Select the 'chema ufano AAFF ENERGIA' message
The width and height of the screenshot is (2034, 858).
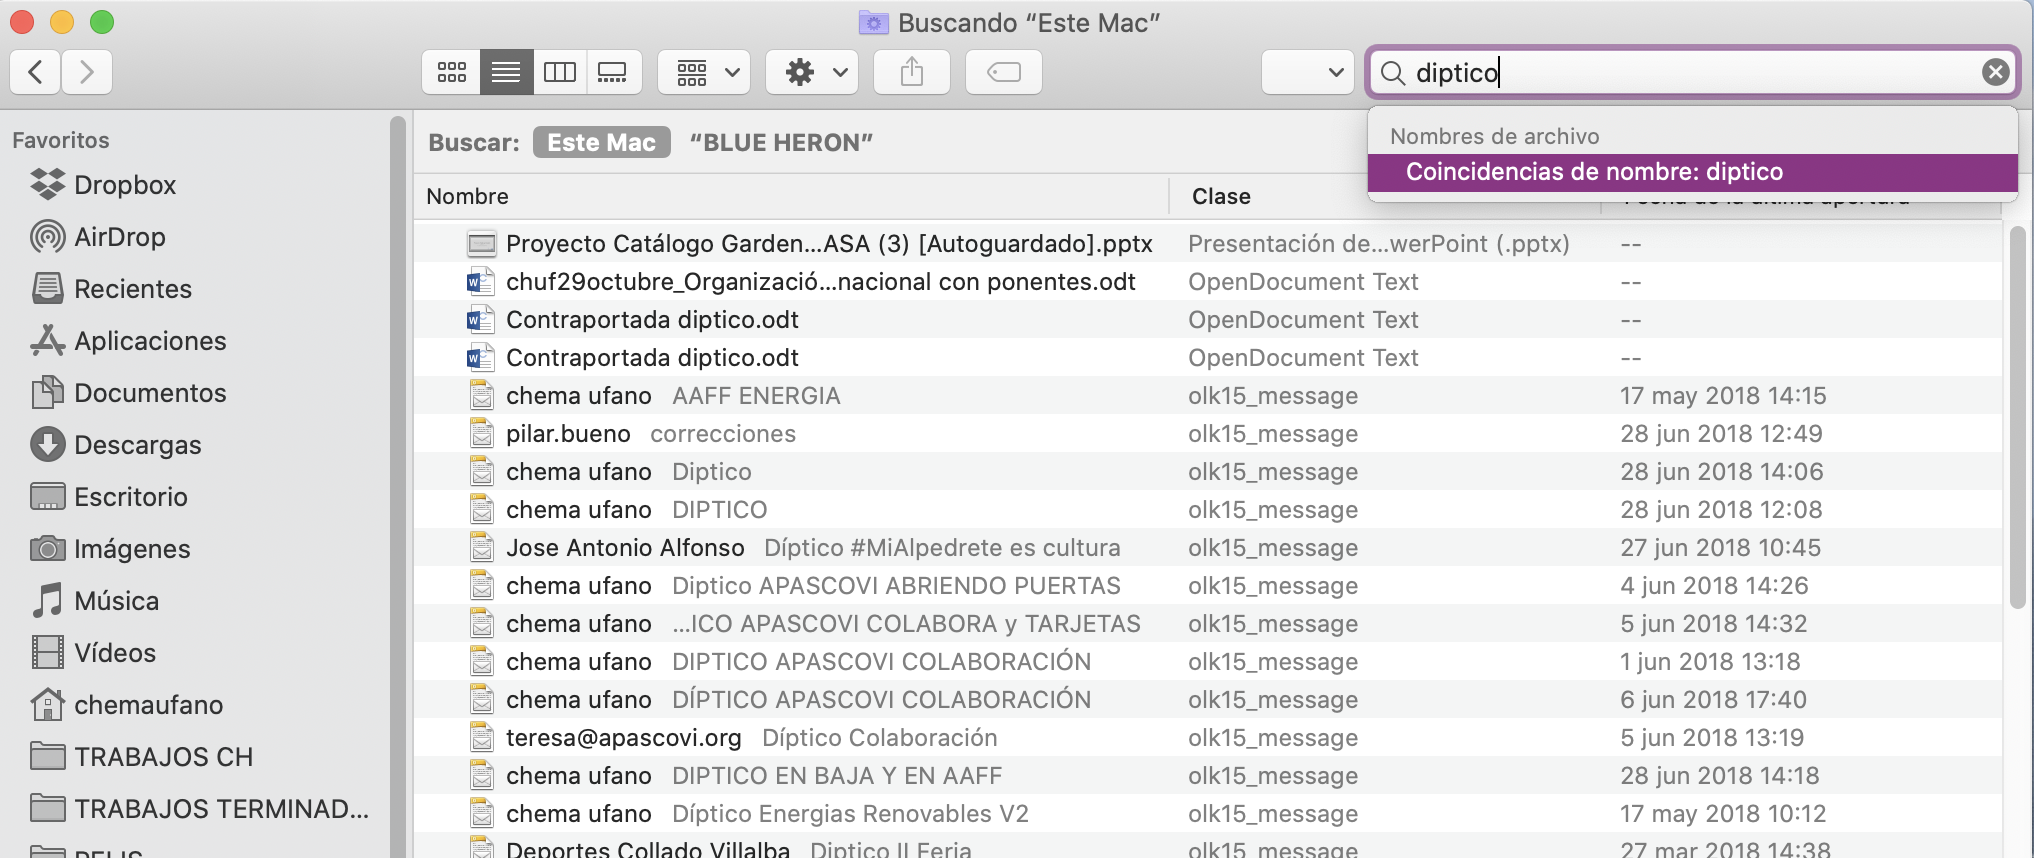coord(1208,396)
